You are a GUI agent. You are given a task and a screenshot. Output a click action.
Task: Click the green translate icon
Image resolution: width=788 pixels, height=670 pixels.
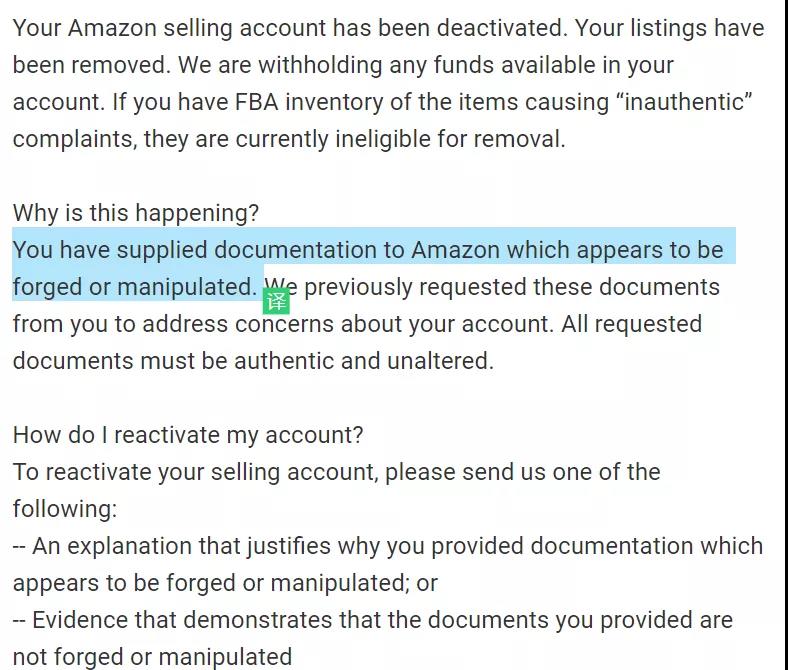click(x=277, y=300)
